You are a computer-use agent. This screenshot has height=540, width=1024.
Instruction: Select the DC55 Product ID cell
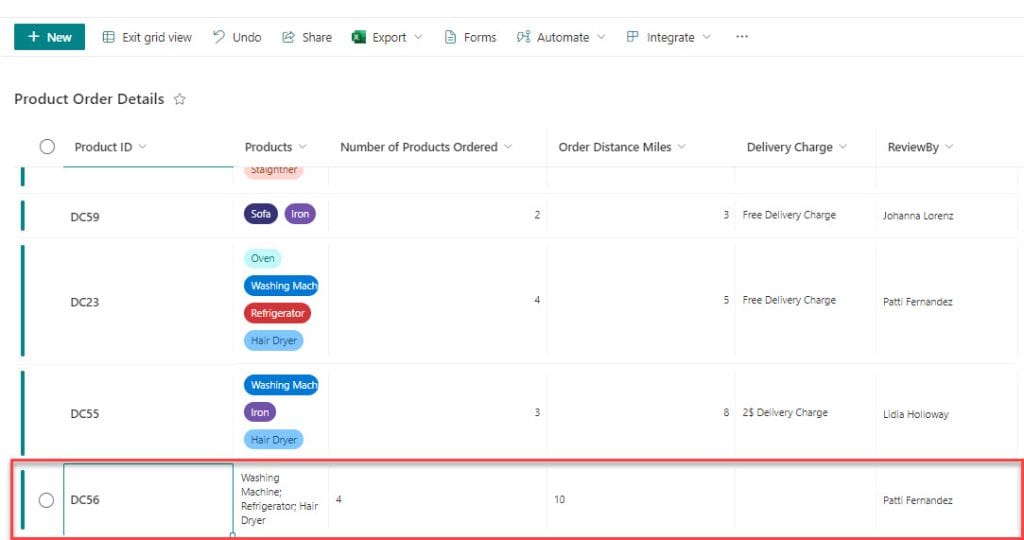[x=148, y=413]
